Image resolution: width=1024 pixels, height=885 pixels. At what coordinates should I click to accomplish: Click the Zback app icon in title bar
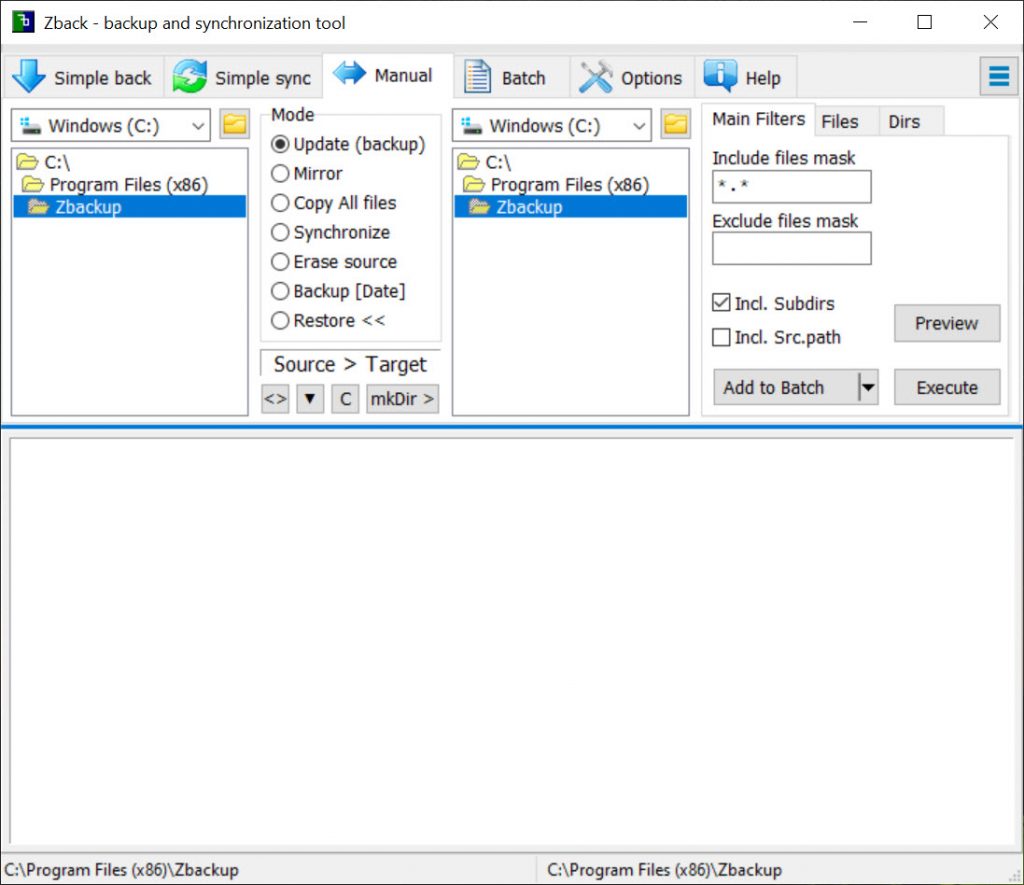click(24, 22)
